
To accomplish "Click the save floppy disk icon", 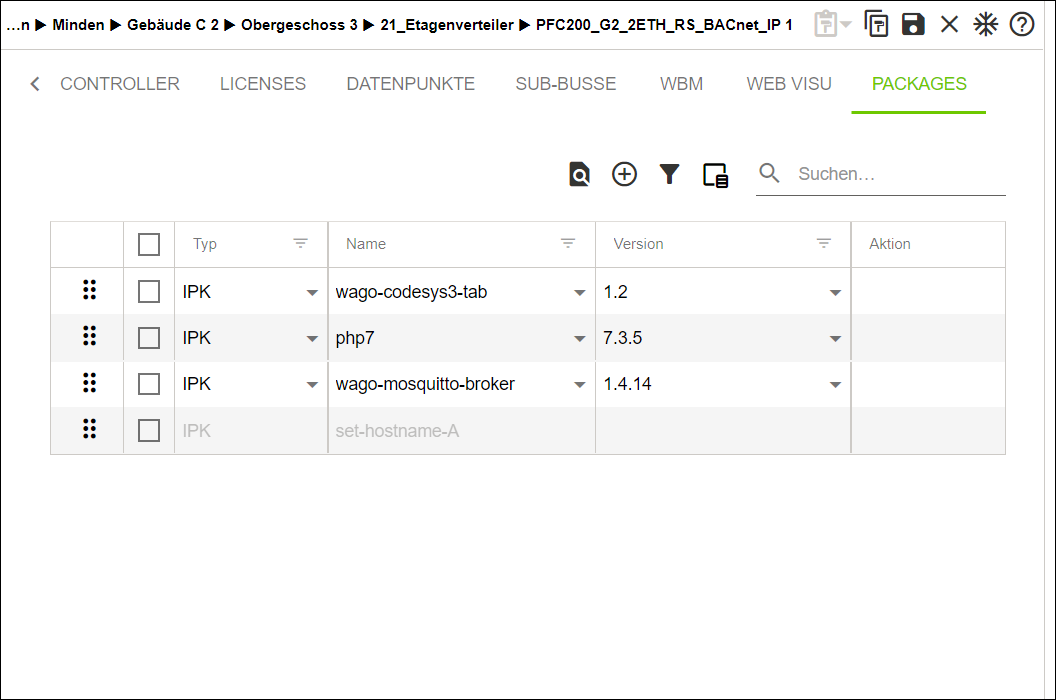I will tap(913, 24).
